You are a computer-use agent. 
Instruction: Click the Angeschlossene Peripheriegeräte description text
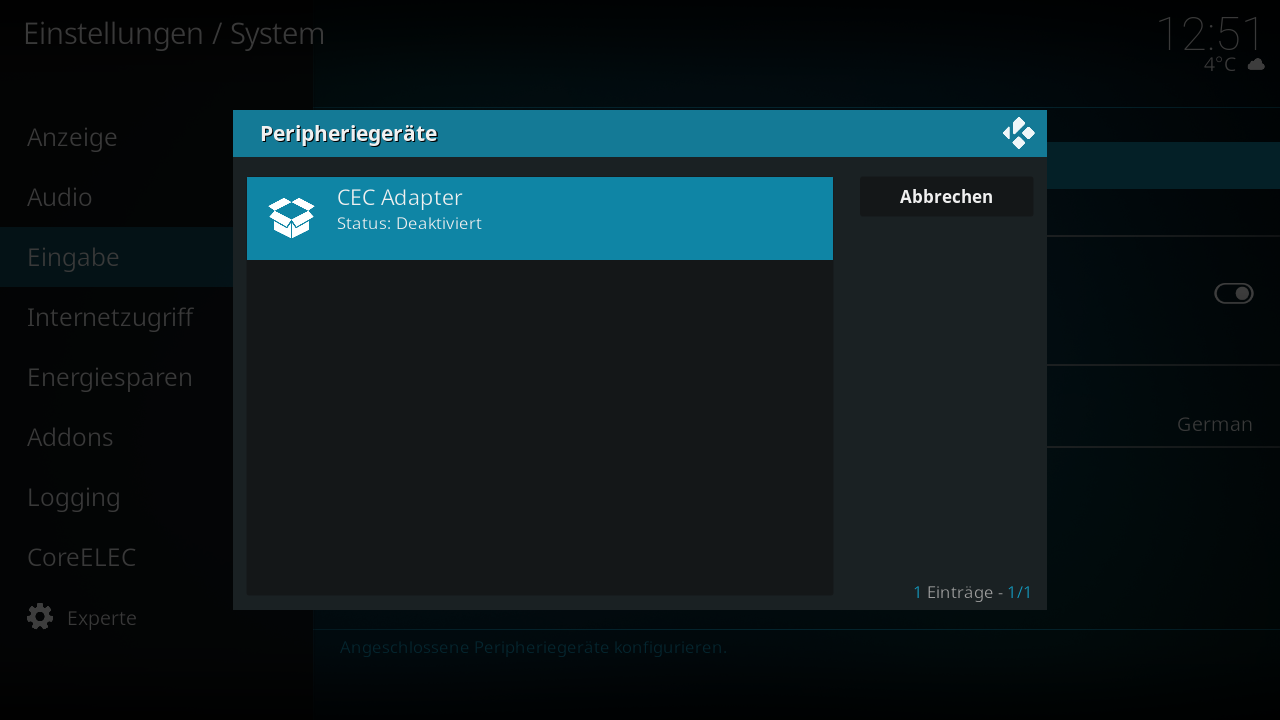pyautogui.click(x=533, y=647)
